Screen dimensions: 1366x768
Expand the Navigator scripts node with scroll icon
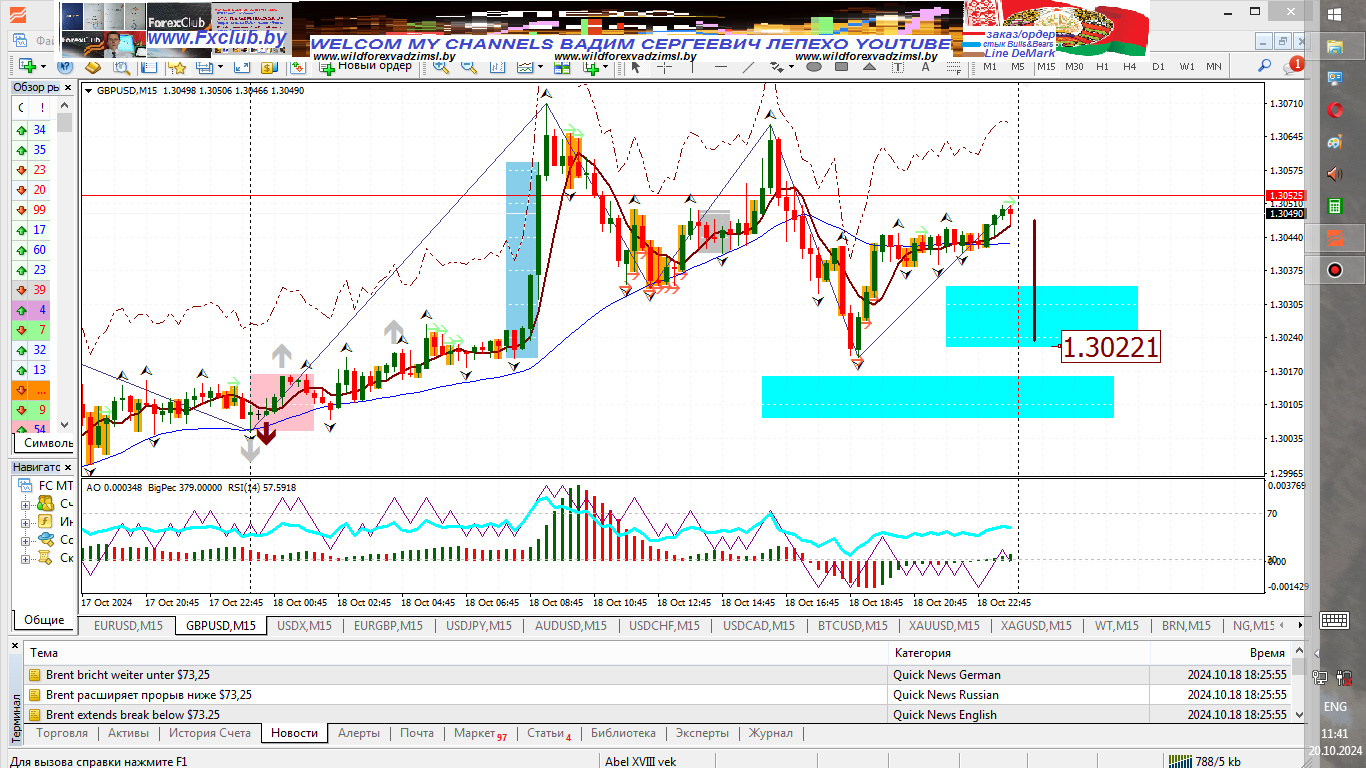(26, 558)
